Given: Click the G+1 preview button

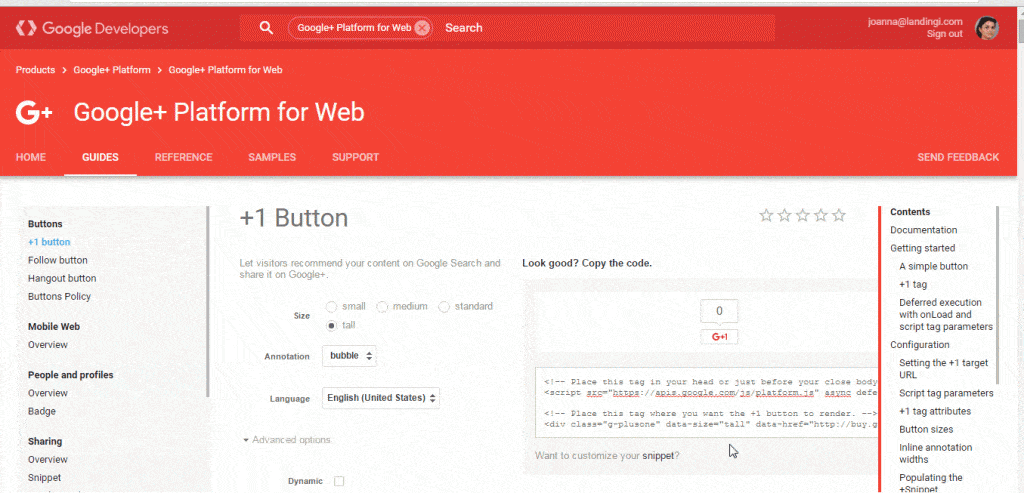Looking at the screenshot, I should click(x=720, y=337).
